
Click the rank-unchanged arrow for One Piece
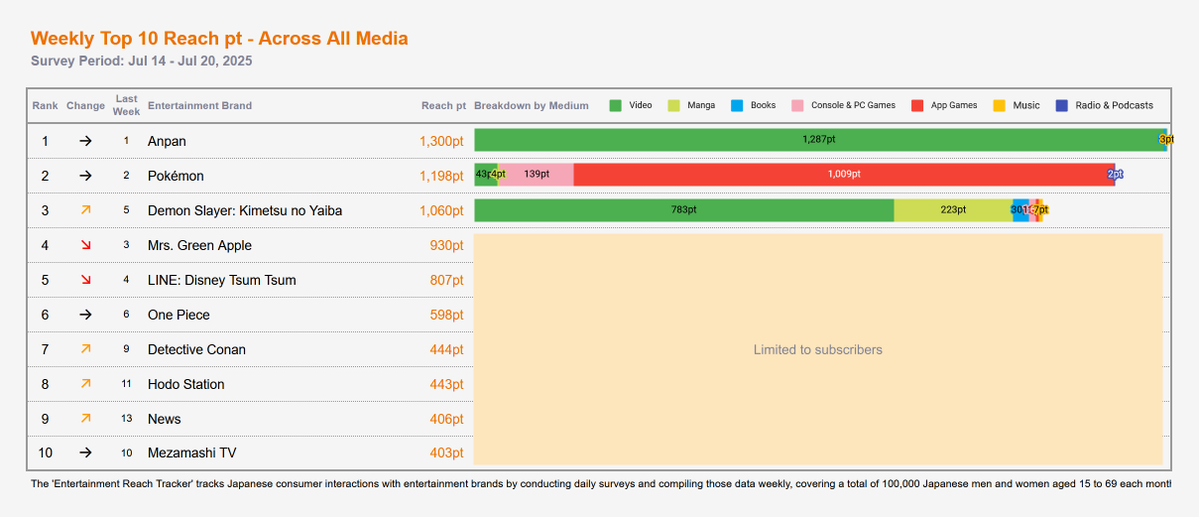pyautogui.click(x=86, y=314)
